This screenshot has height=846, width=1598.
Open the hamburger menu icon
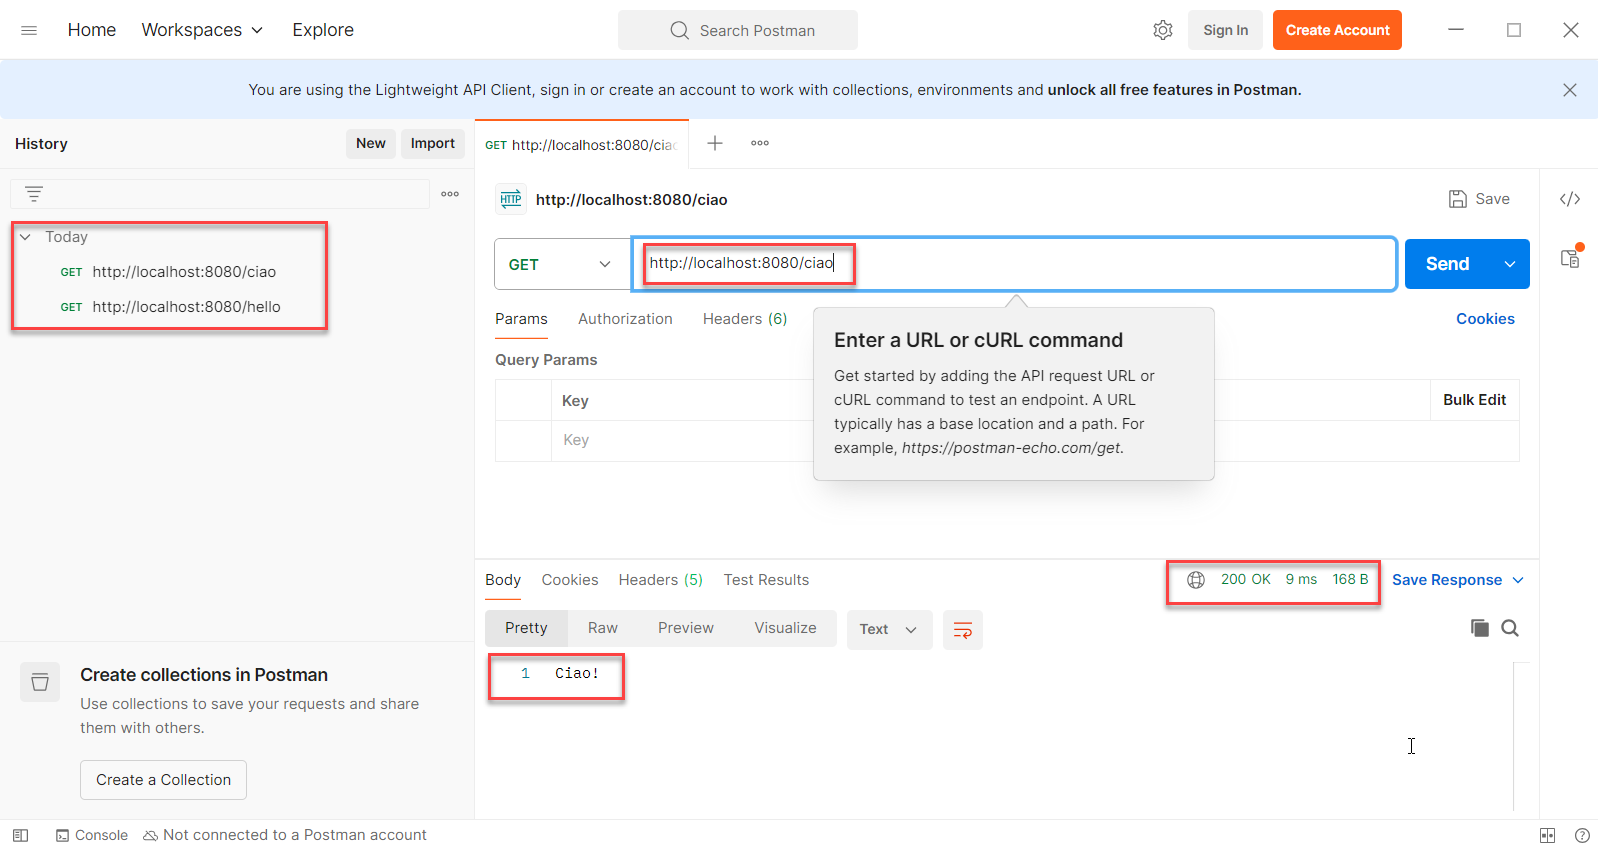point(29,30)
